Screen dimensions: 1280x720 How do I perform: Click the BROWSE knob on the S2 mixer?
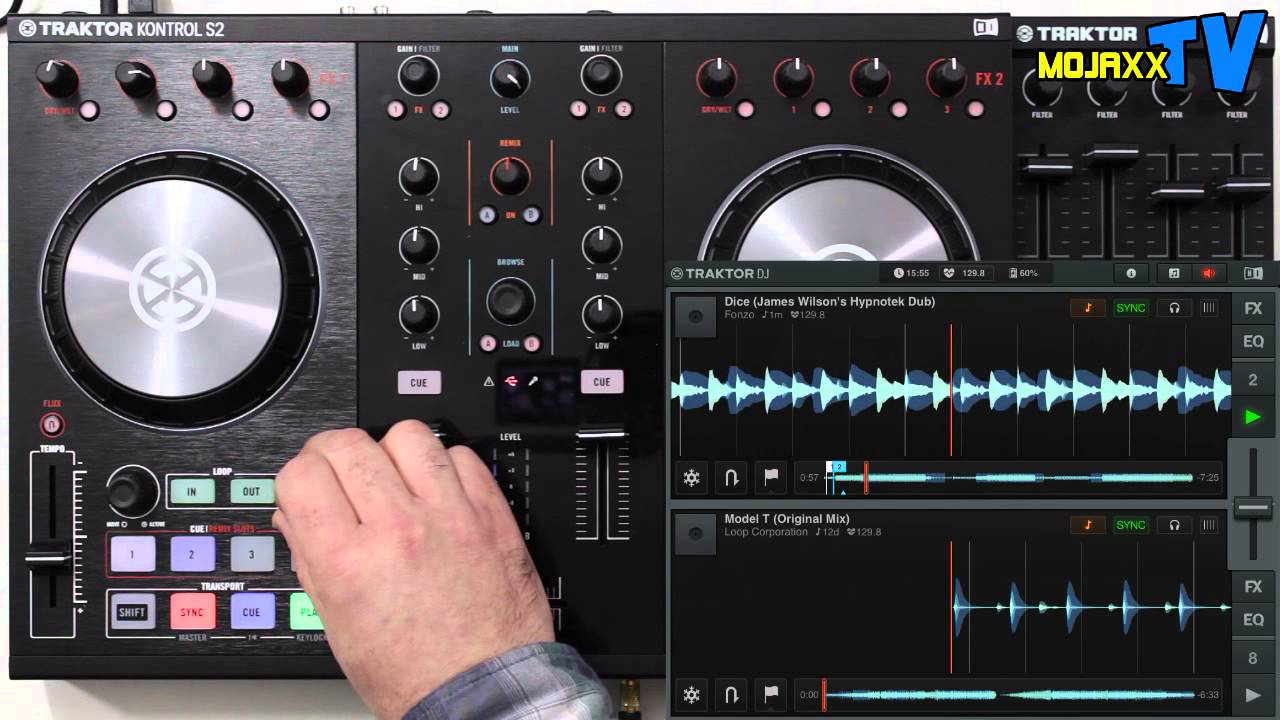[x=510, y=299]
